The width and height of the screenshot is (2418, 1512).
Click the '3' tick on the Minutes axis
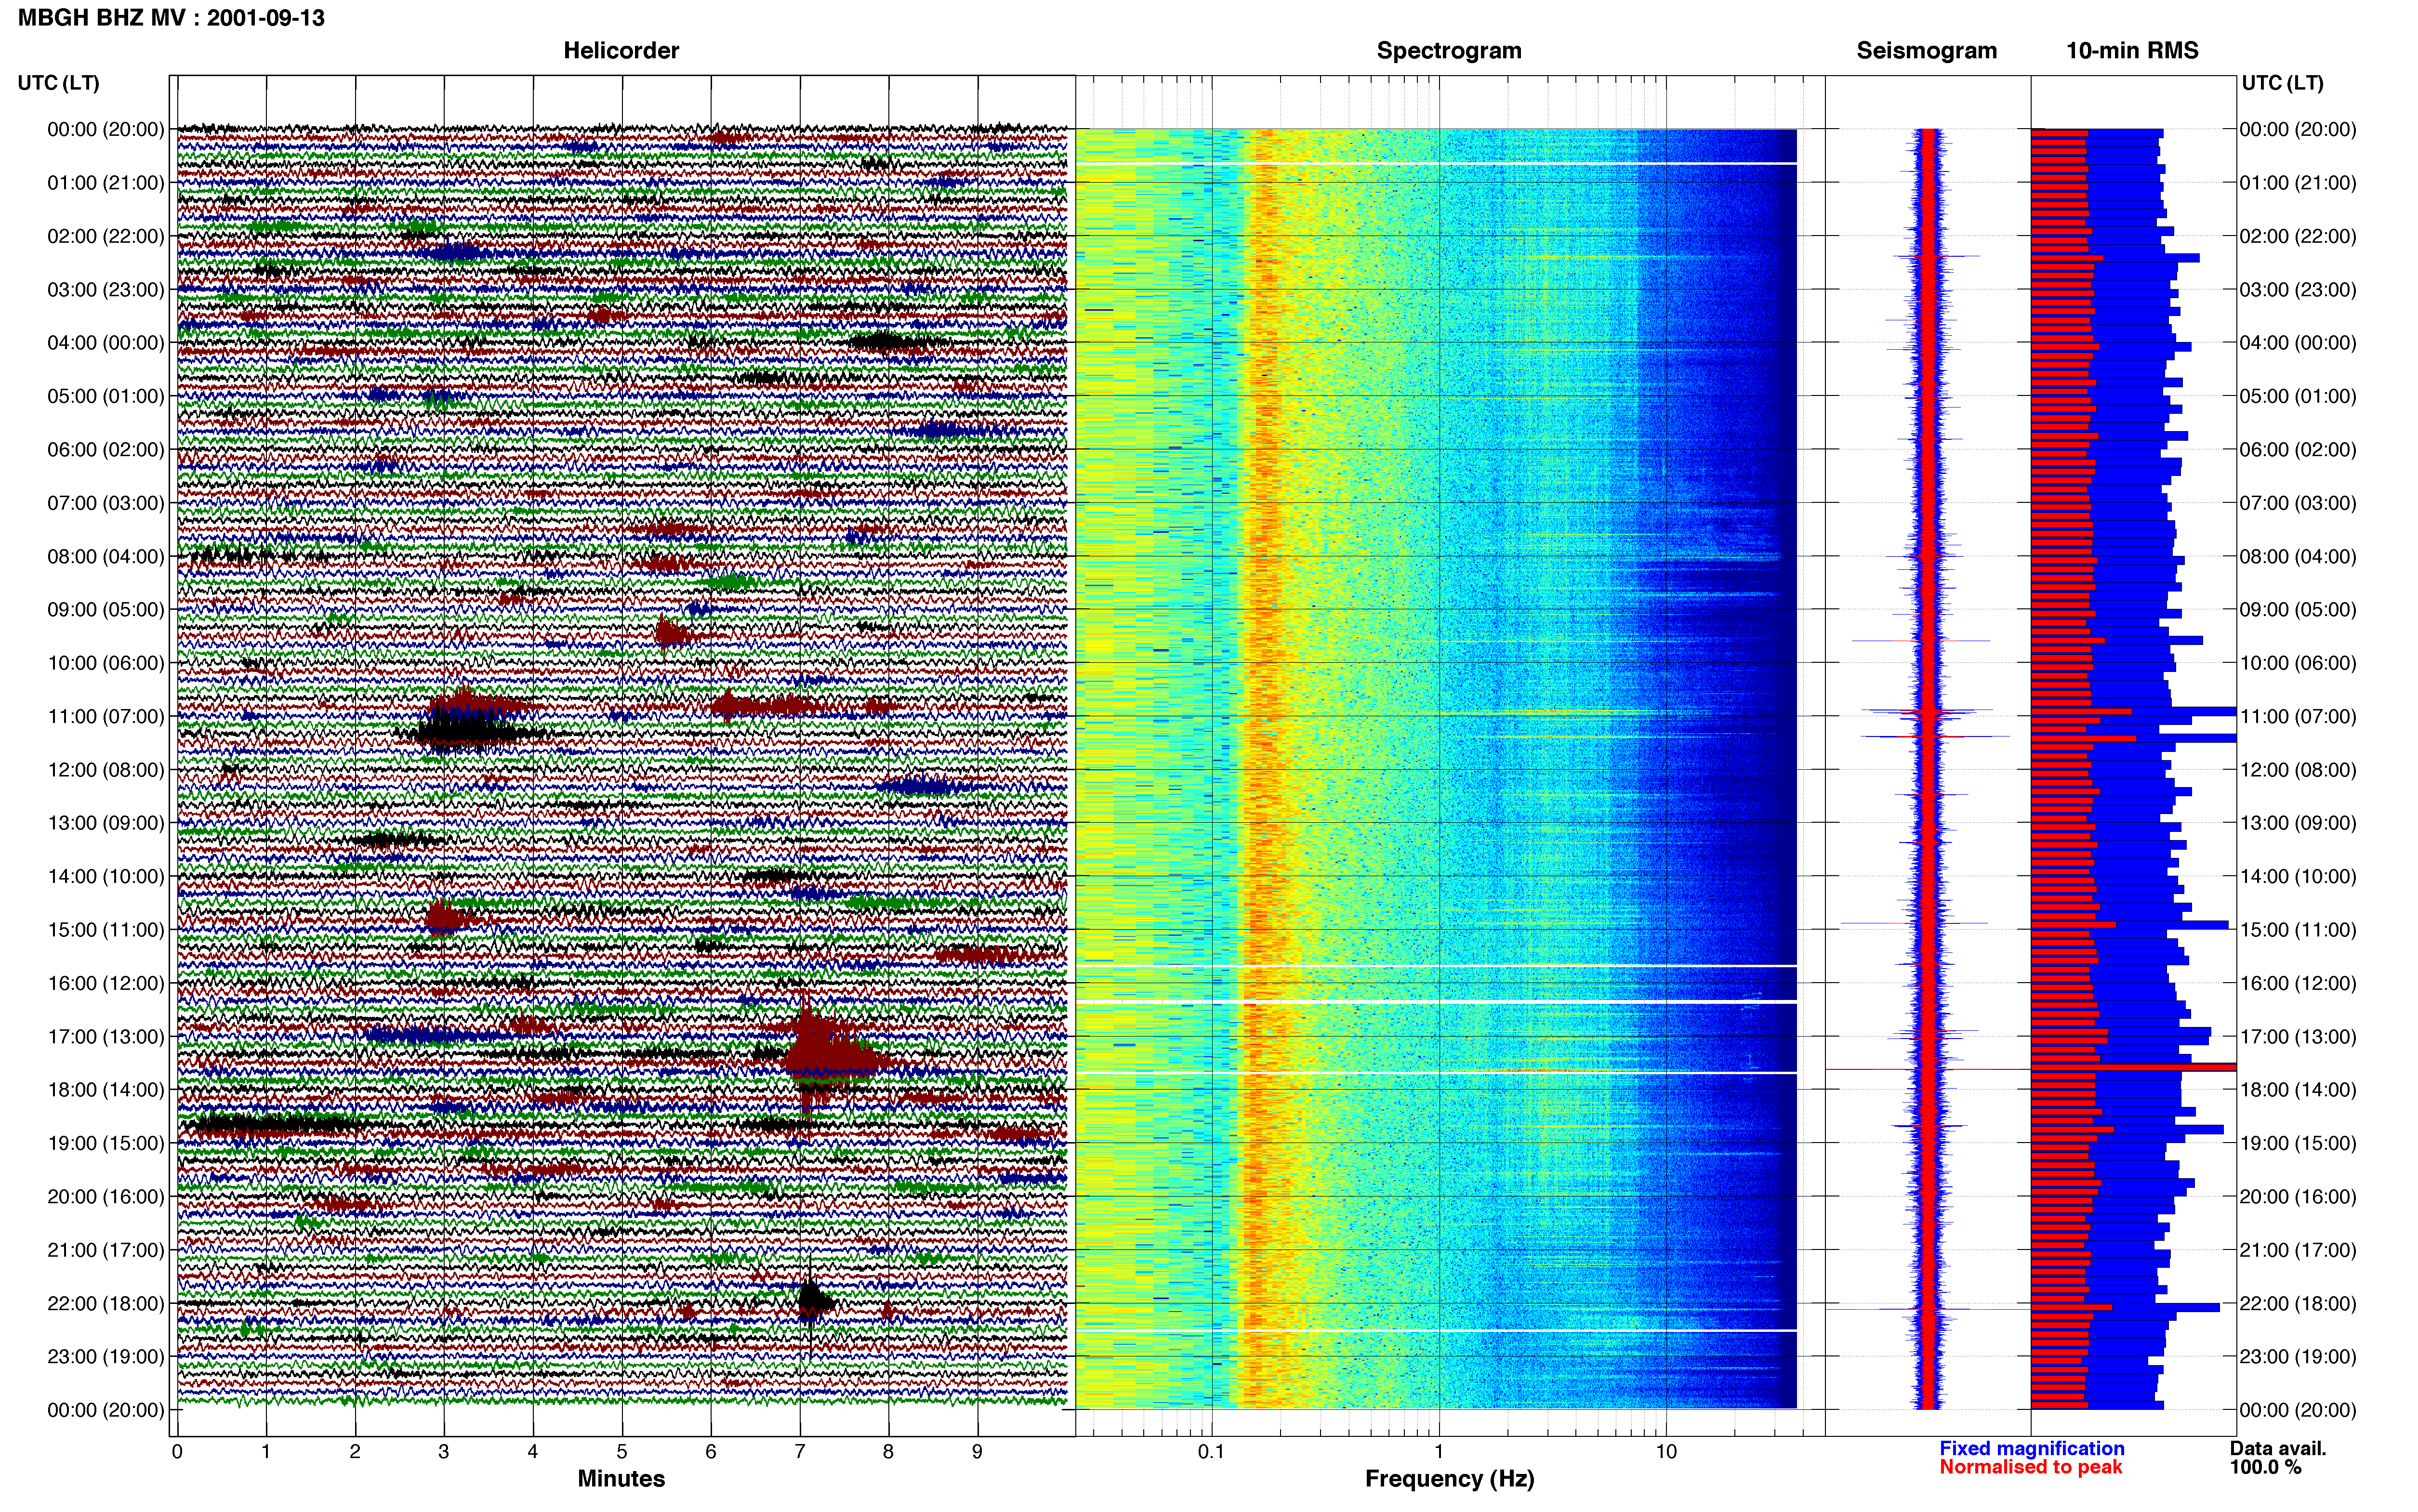[444, 1452]
